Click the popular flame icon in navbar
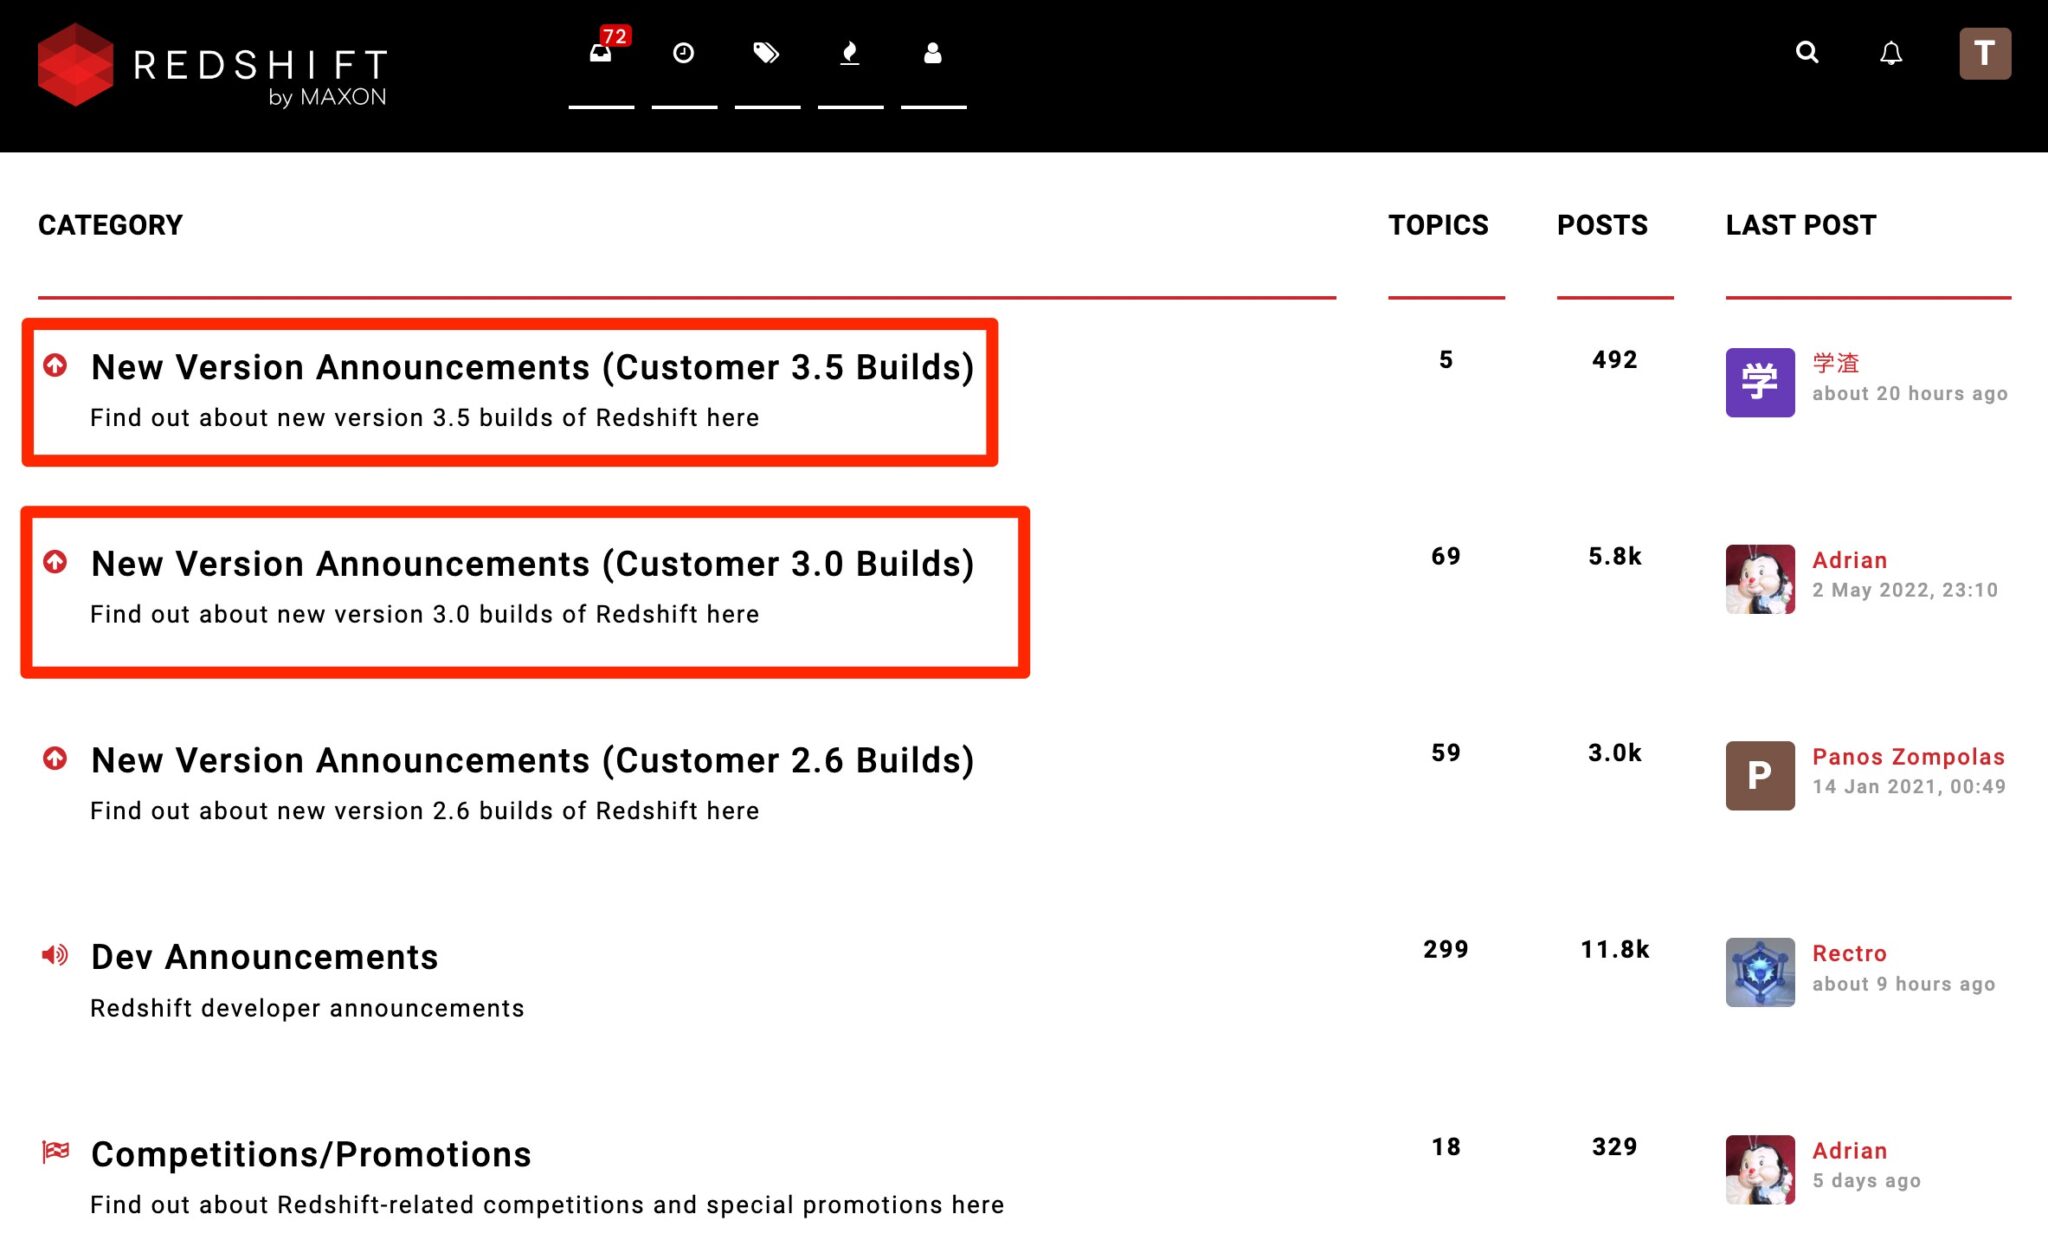The height and width of the screenshot is (1240, 2048). 850,53
